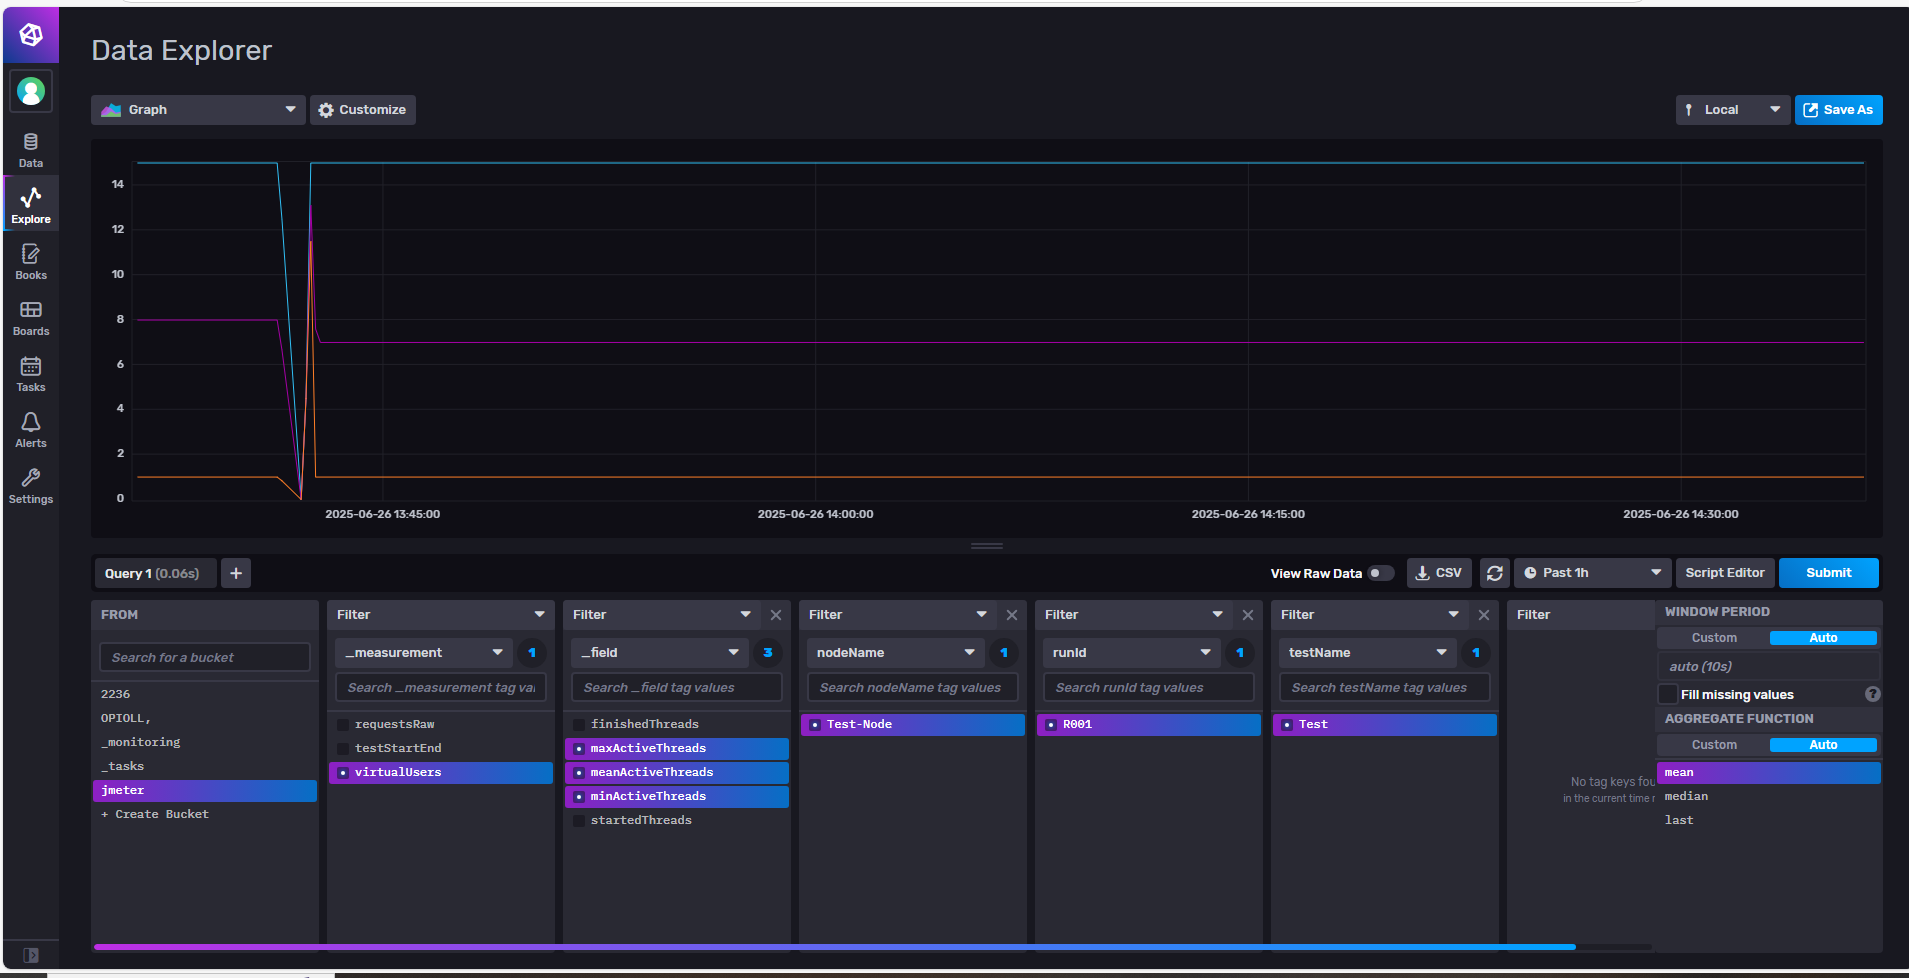
Task: Deselect the maxActiveThreads field
Action: point(677,749)
